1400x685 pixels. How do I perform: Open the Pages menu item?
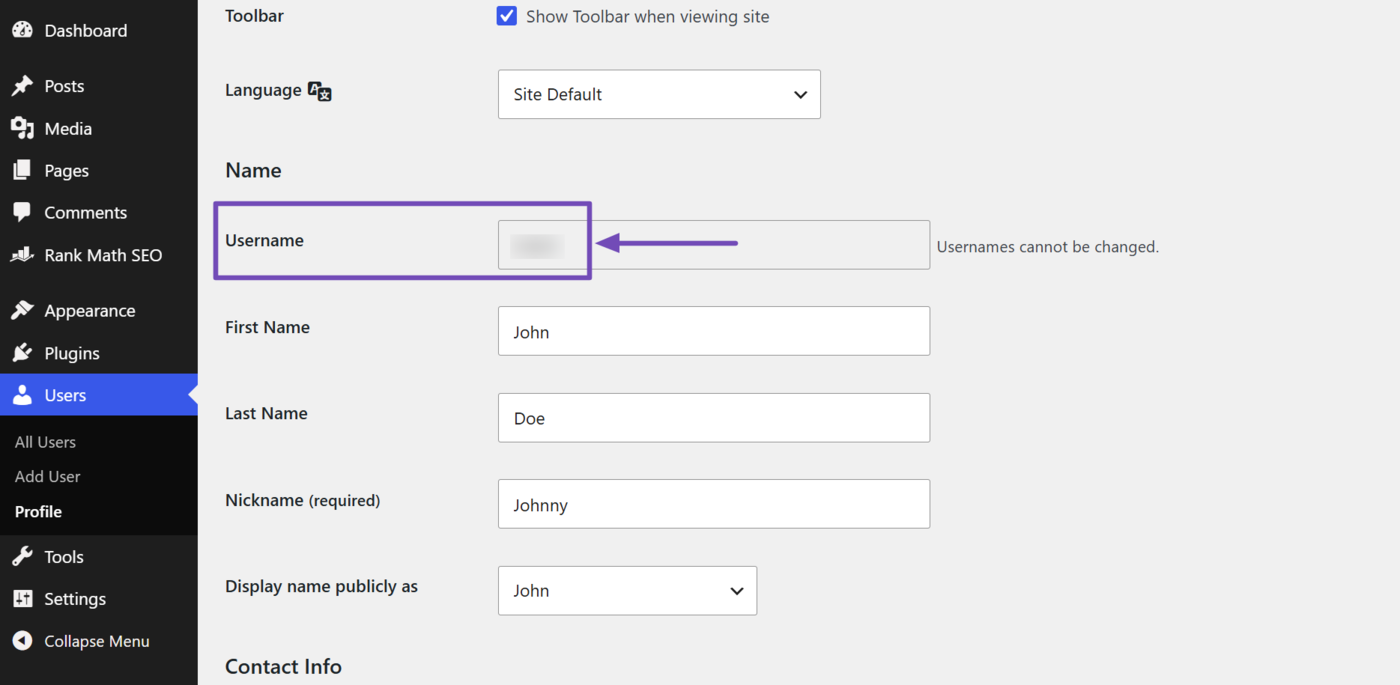tap(99, 170)
